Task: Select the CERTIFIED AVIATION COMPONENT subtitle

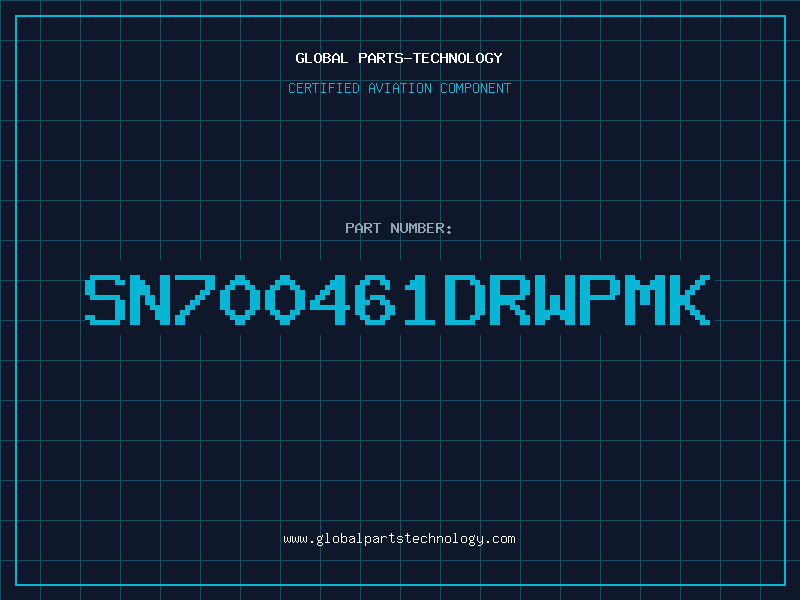Action: (399, 88)
